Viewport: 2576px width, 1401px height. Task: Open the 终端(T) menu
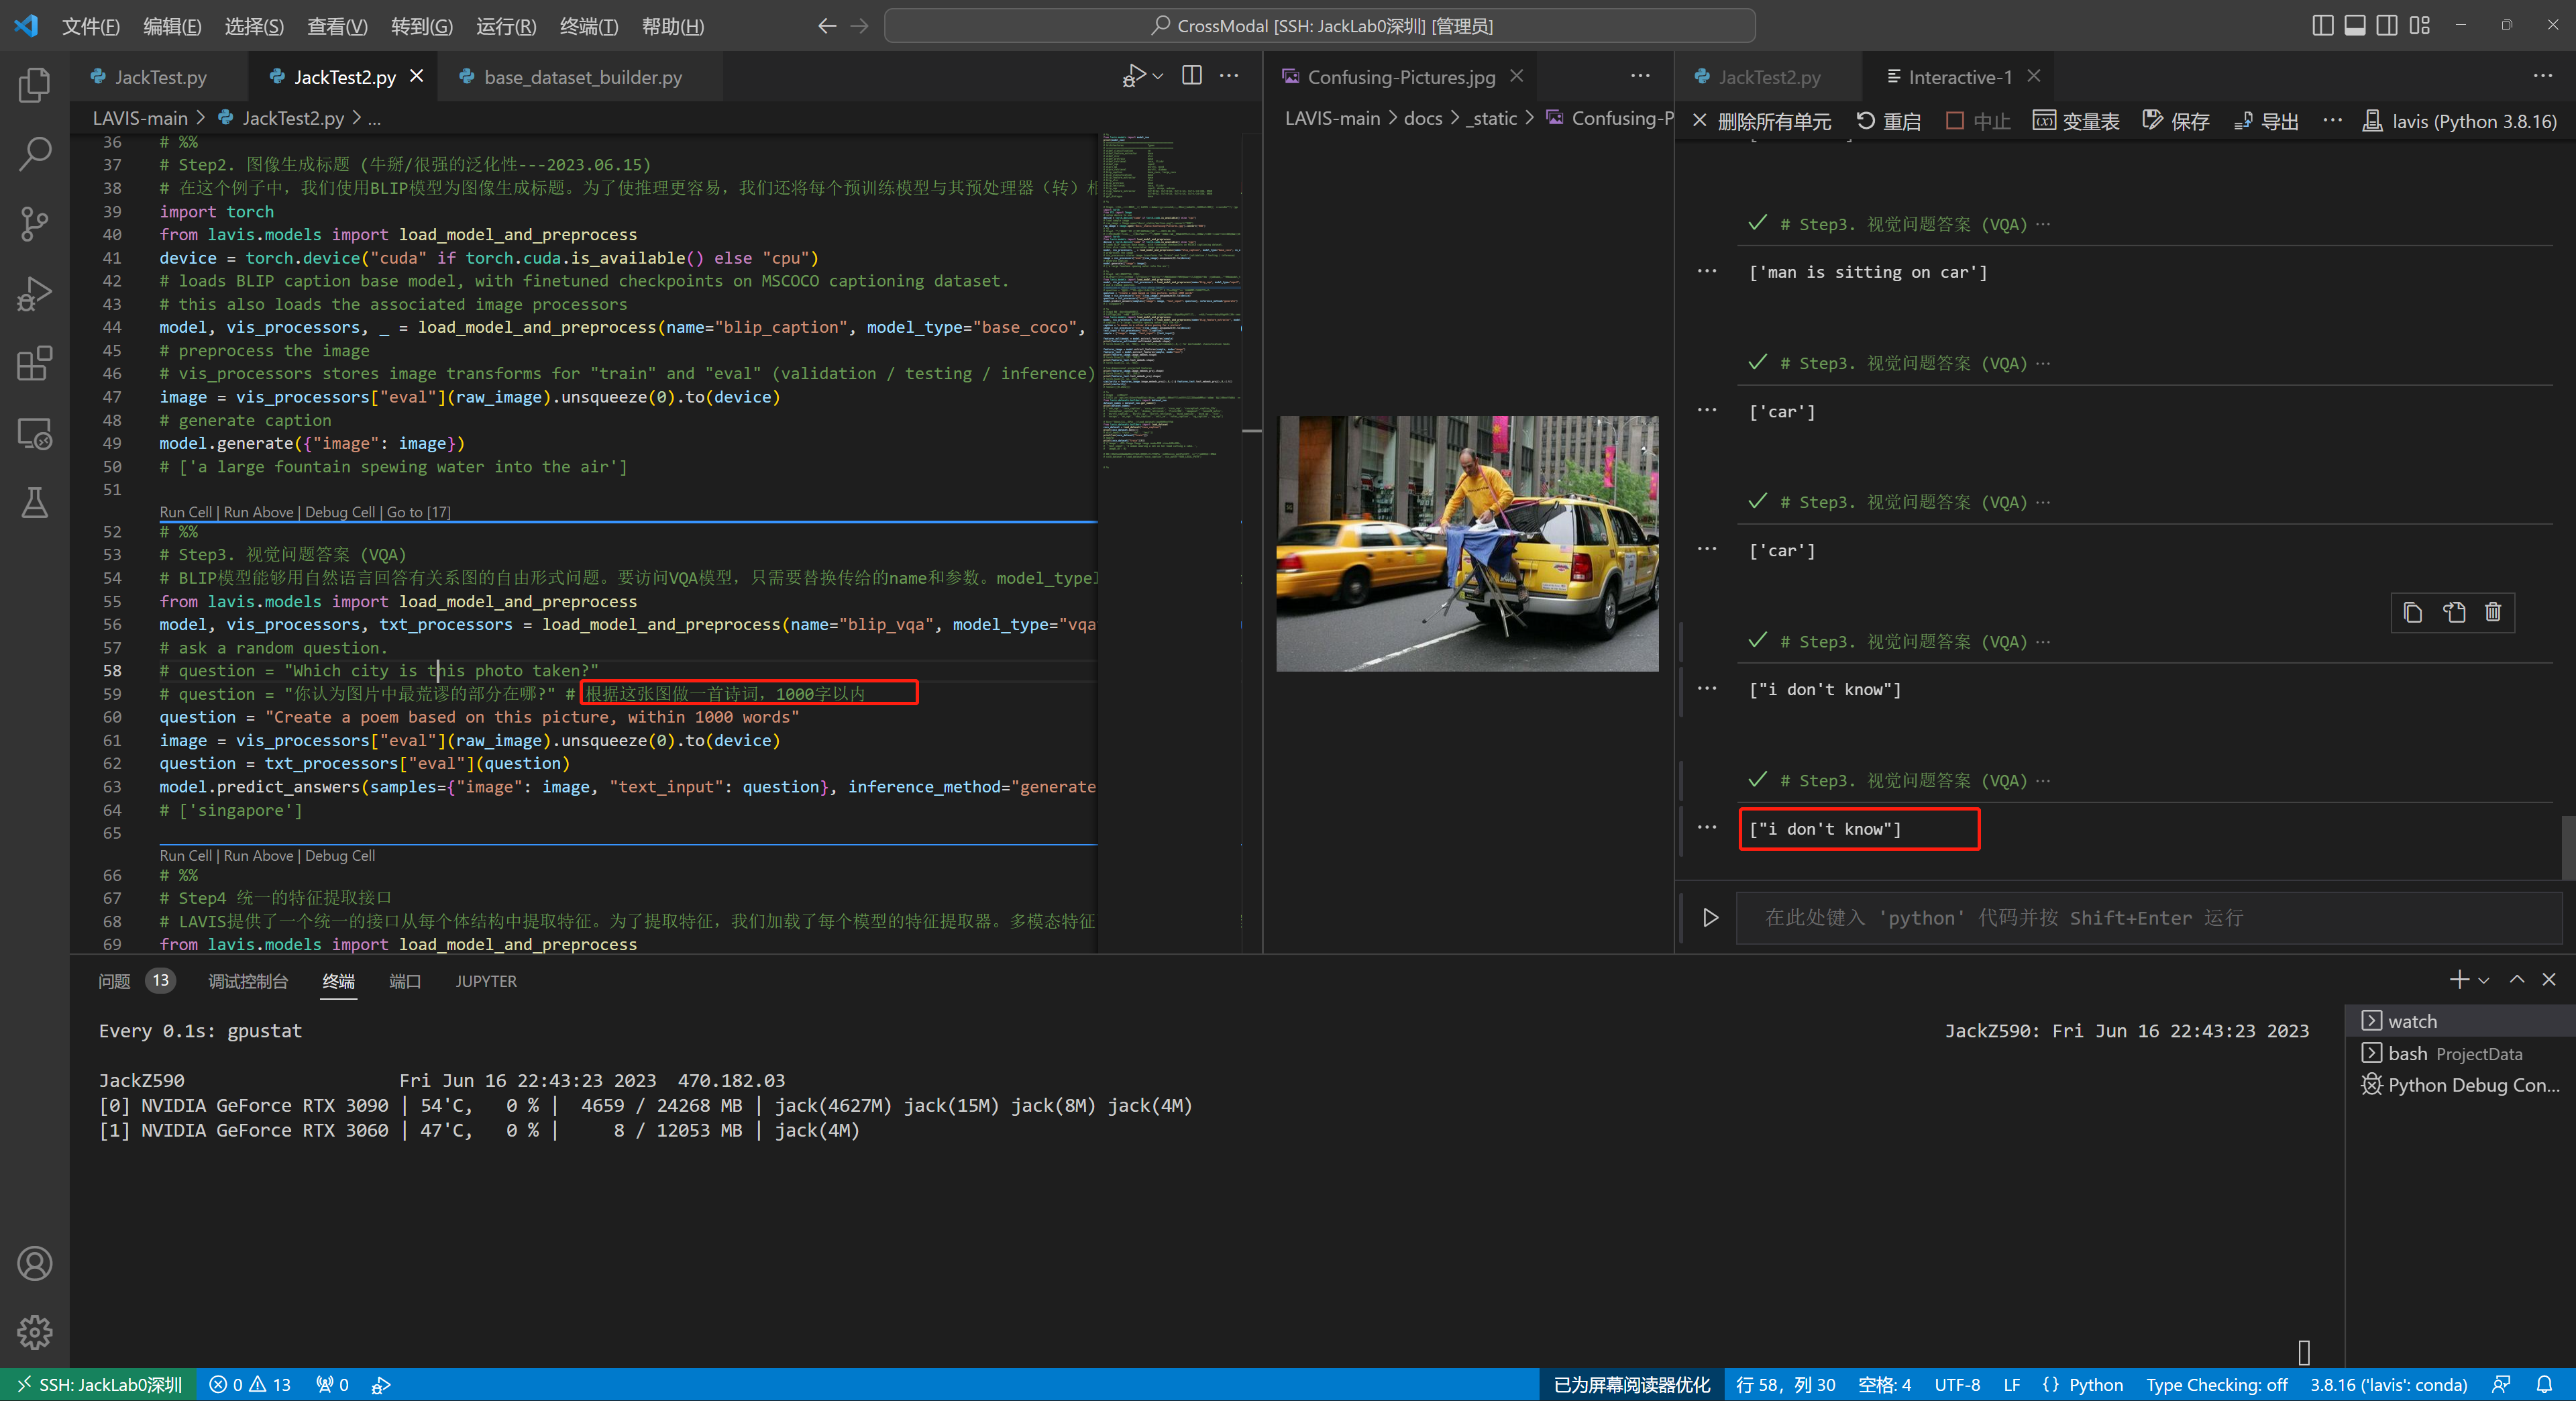point(588,26)
